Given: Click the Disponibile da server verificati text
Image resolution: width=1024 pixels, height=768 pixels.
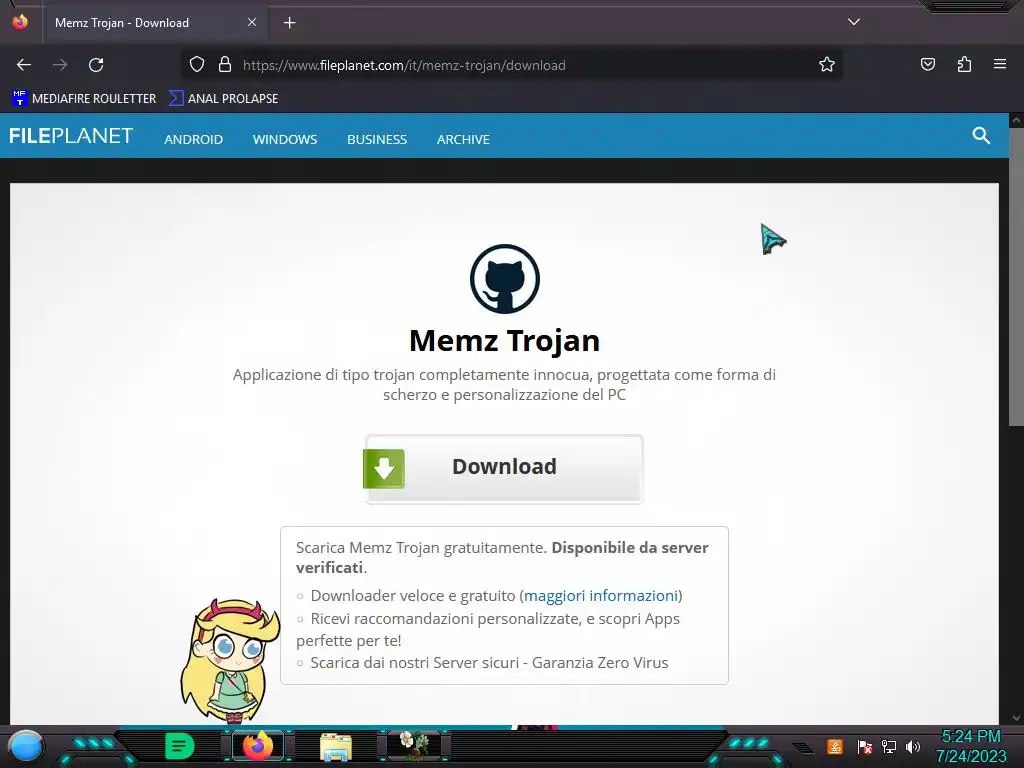Looking at the screenshot, I should tap(502, 557).
